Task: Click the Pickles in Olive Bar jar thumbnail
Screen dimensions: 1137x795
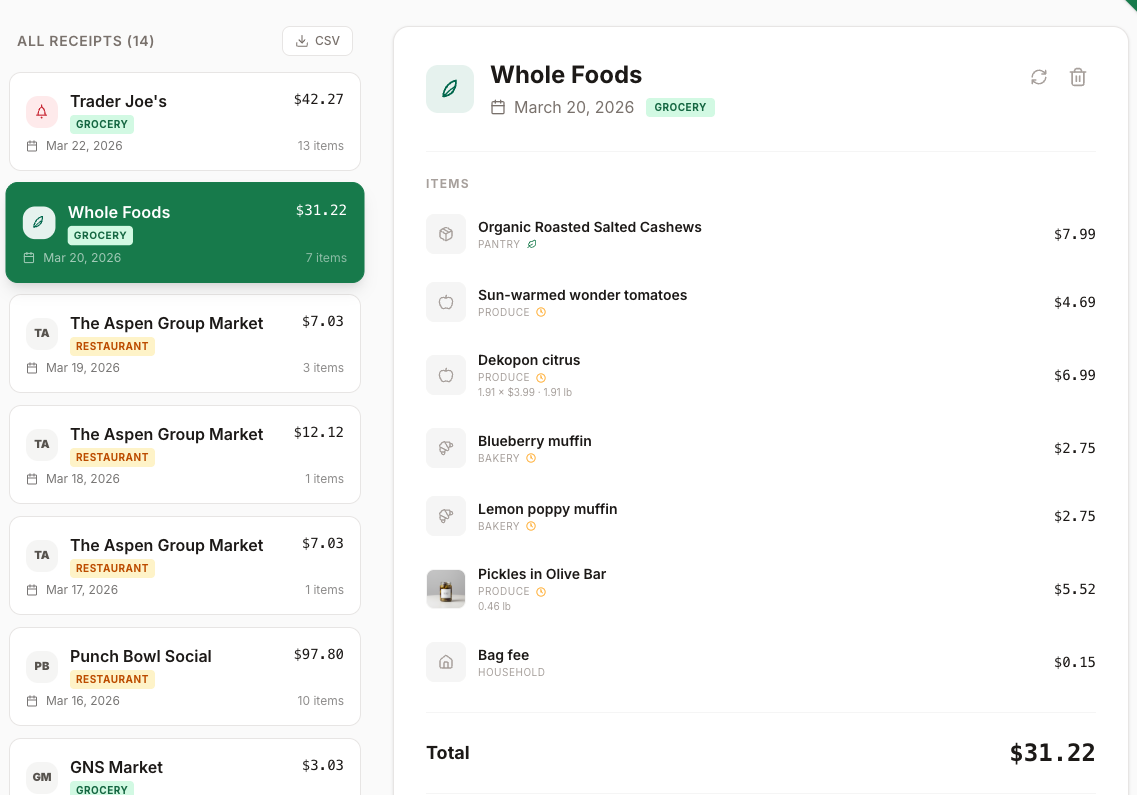Action: pyautogui.click(x=446, y=589)
